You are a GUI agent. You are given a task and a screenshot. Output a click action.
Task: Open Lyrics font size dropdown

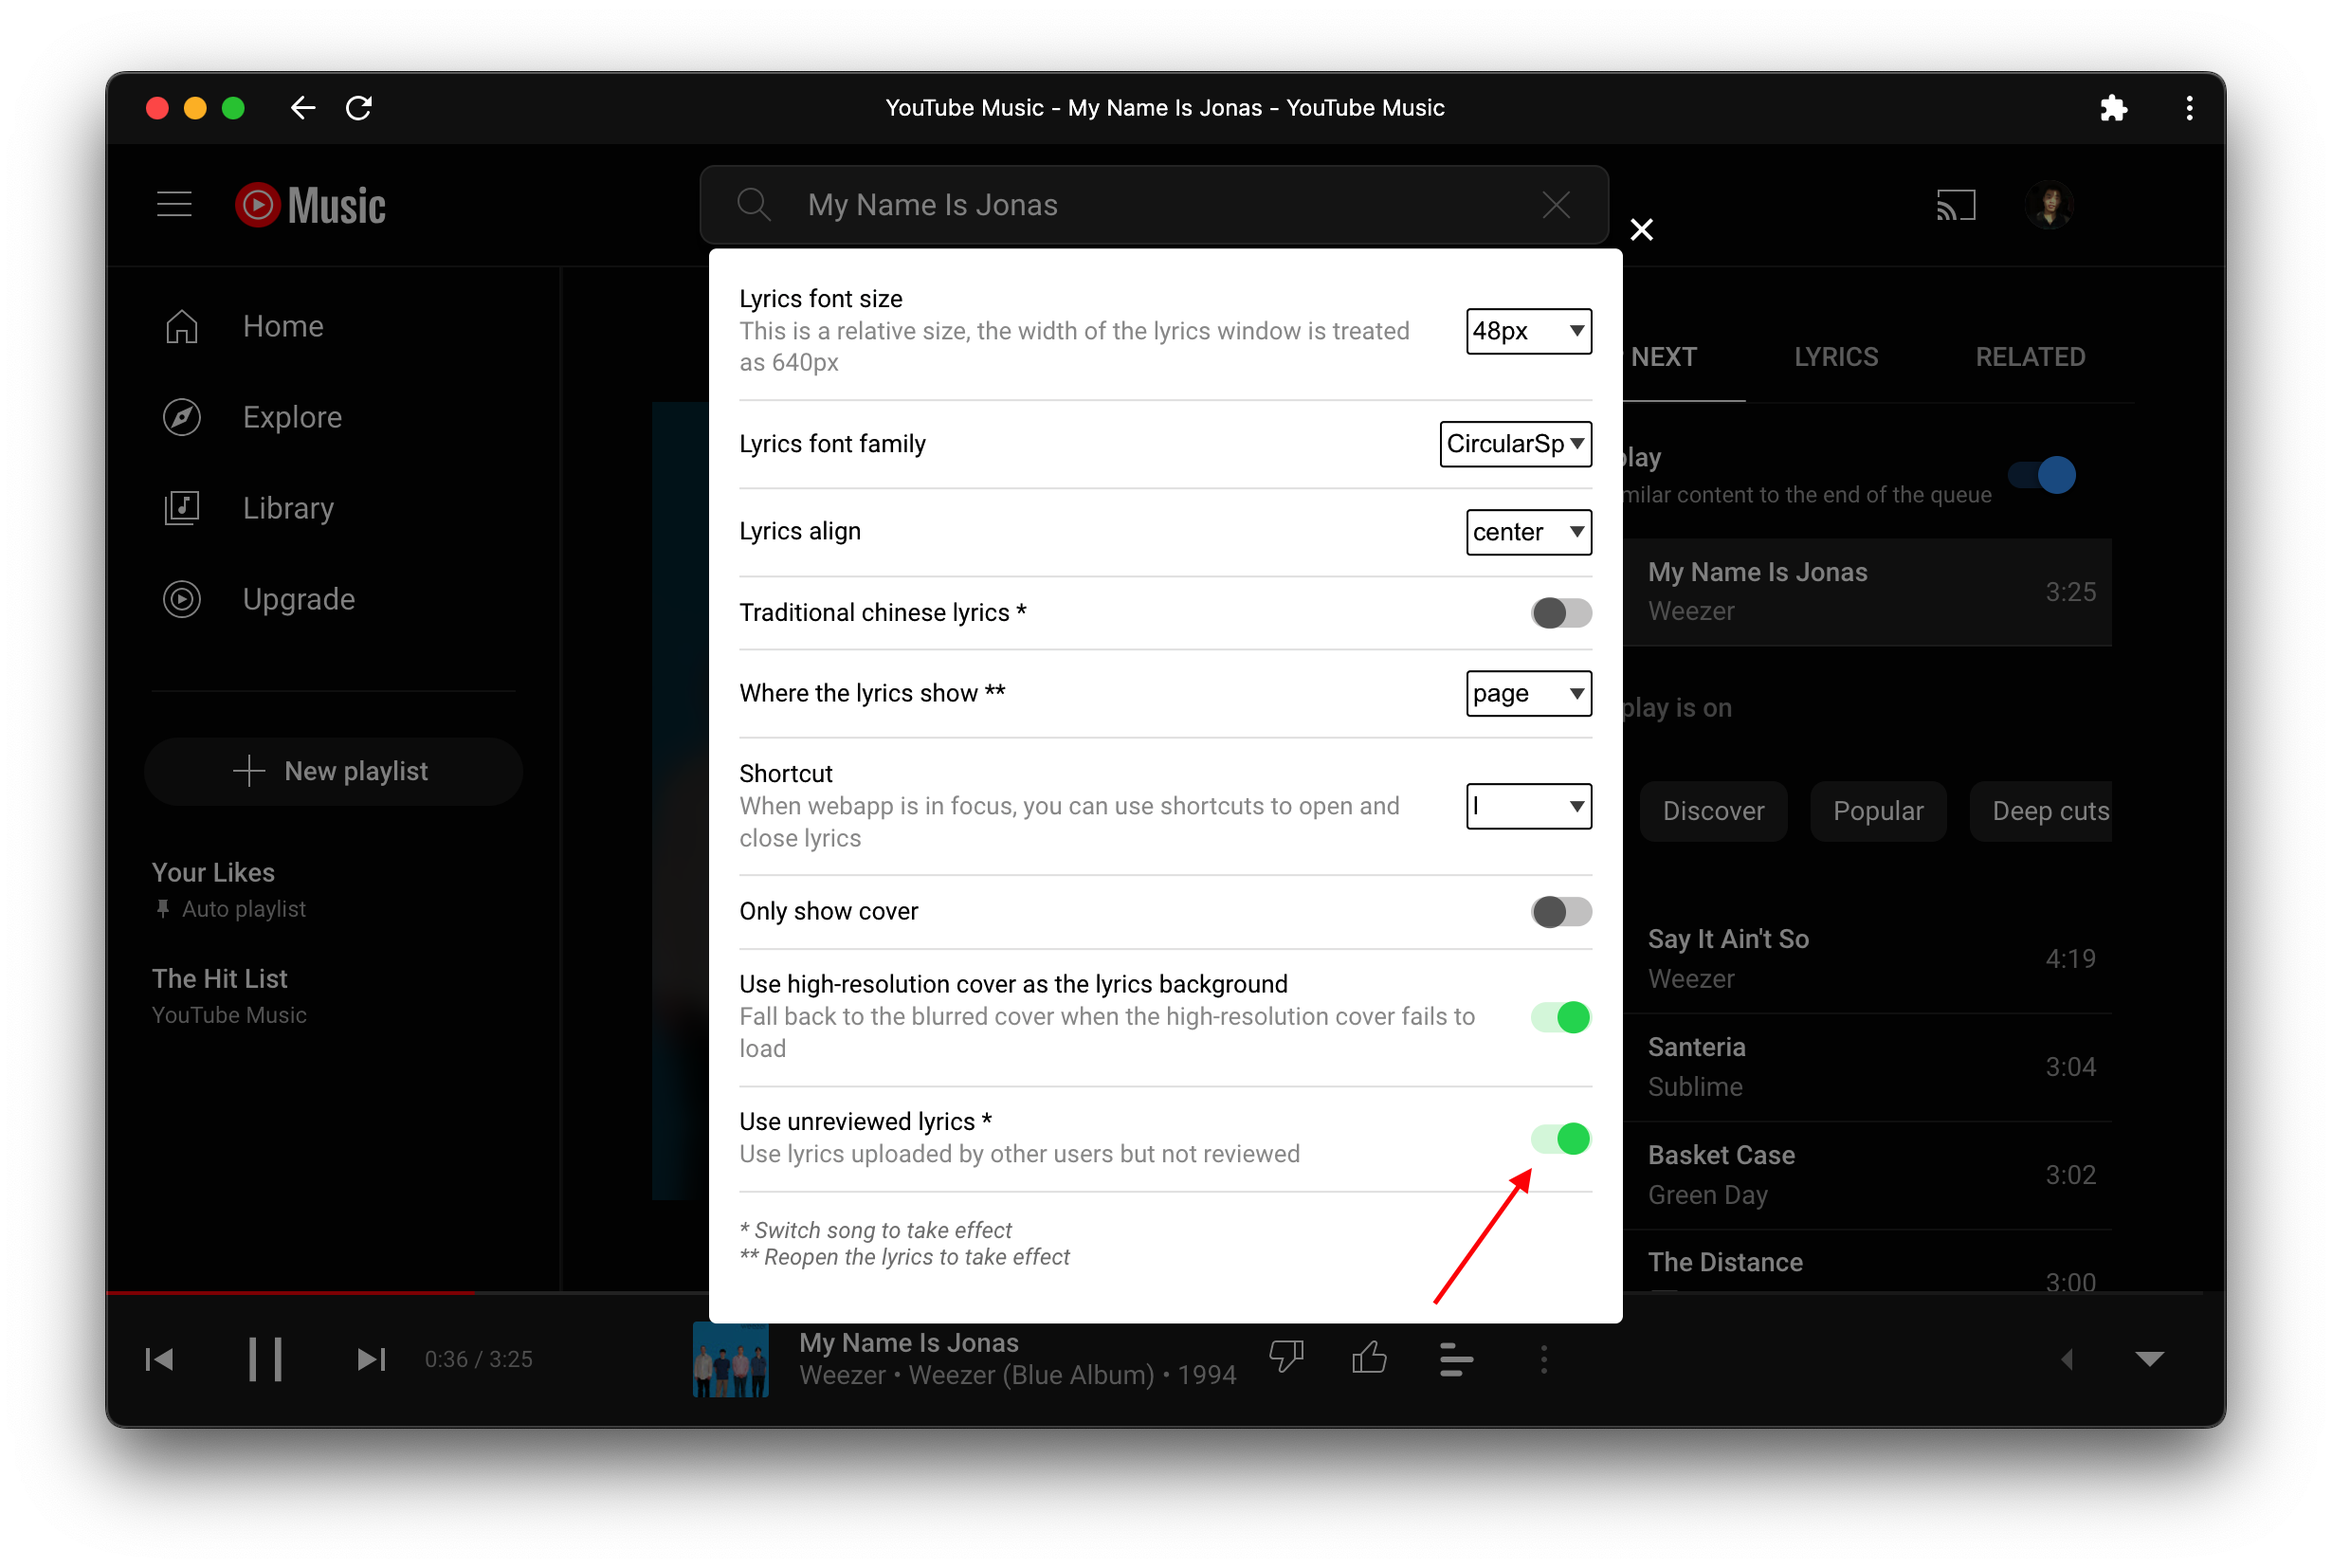pyautogui.click(x=1528, y=331)
